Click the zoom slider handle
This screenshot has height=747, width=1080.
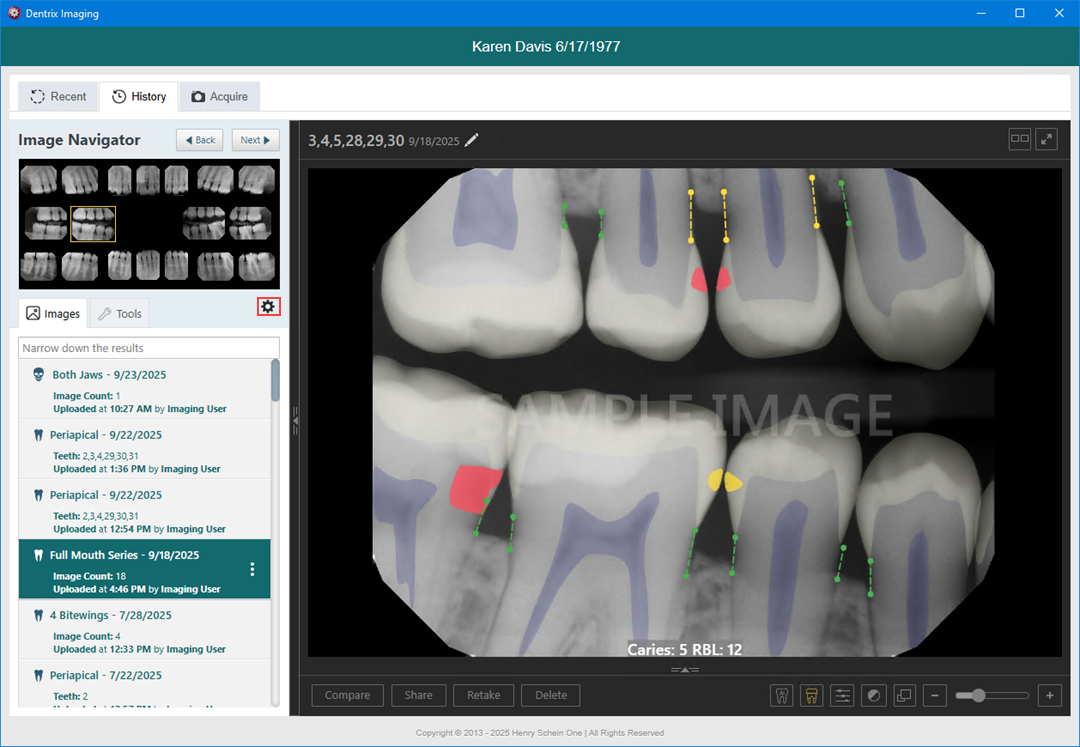pyautogui.click(x=978, y=695)
